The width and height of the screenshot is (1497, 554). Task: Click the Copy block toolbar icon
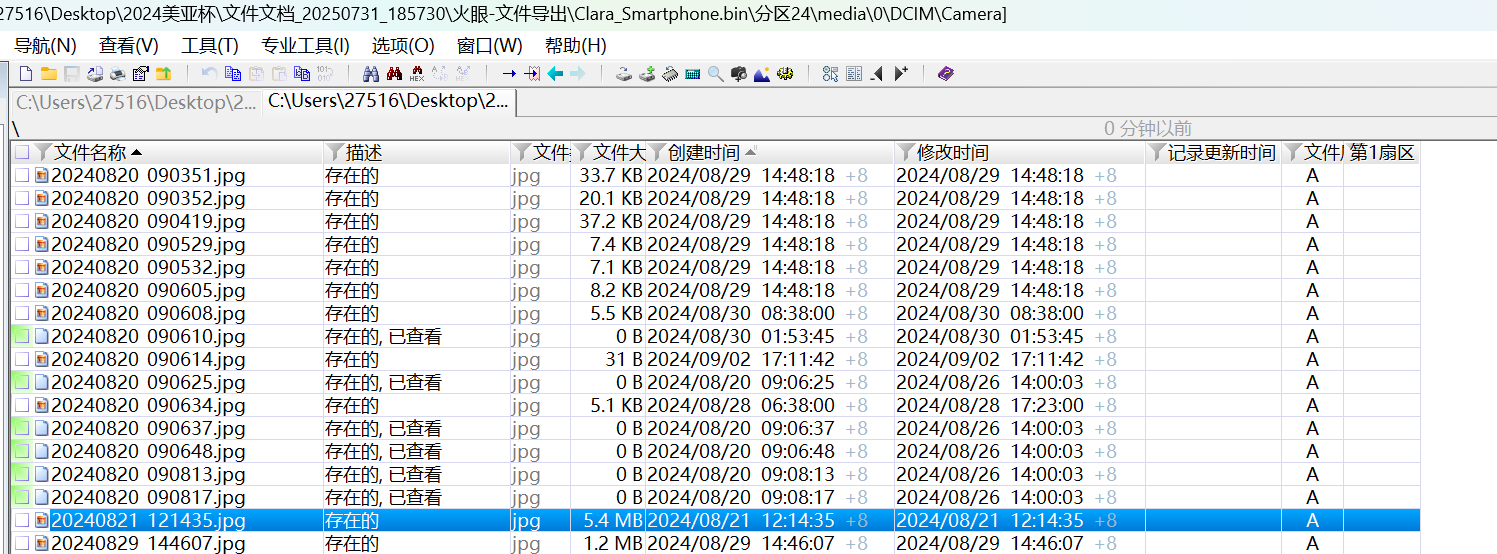click(x=232, y=74)
